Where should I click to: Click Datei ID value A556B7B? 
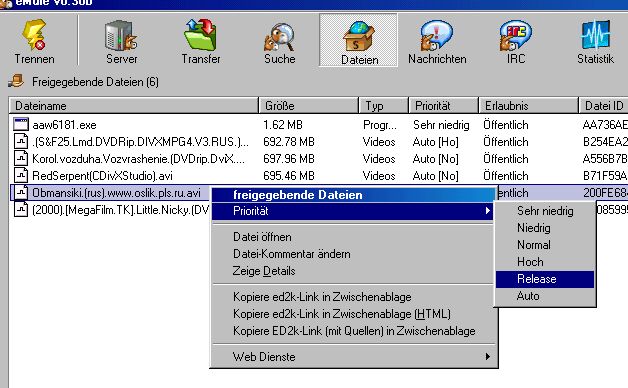point(605,159)
